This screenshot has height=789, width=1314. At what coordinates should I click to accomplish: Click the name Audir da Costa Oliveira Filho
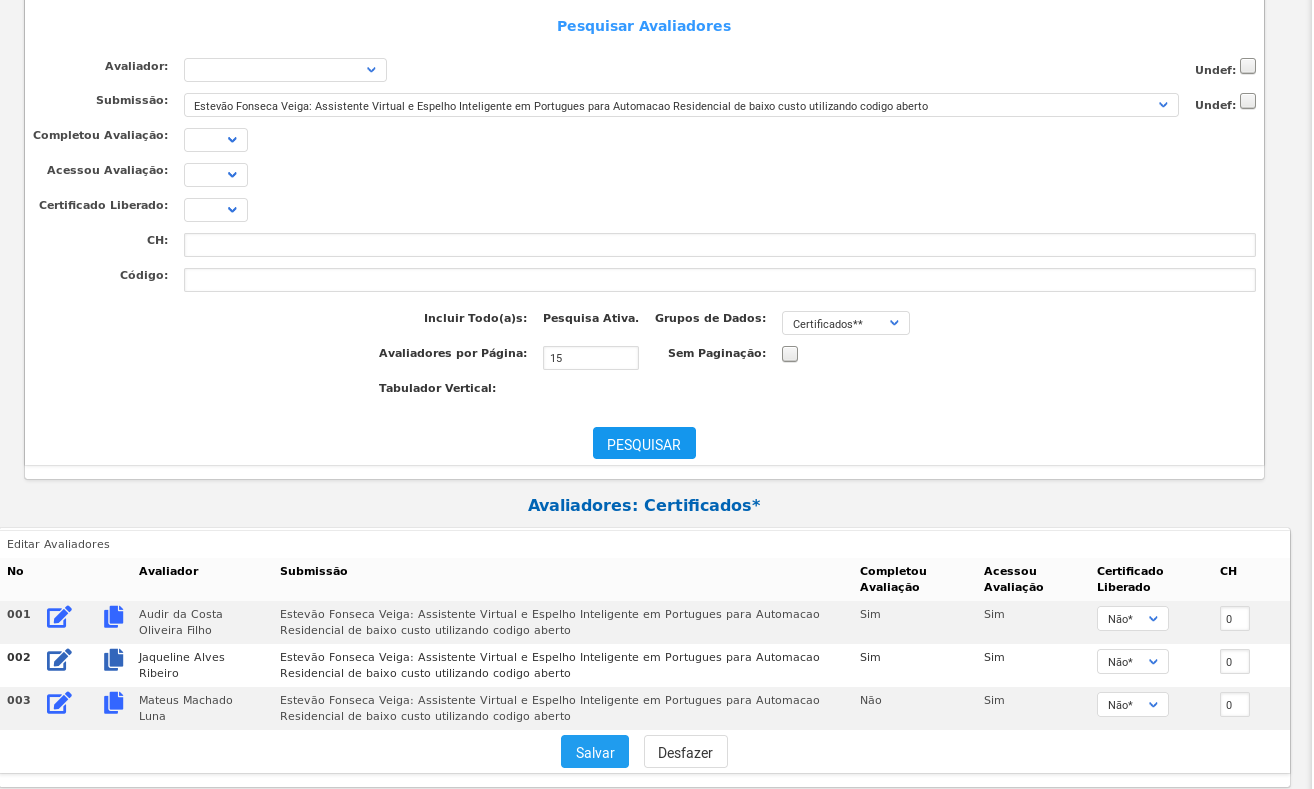[181, 622]
